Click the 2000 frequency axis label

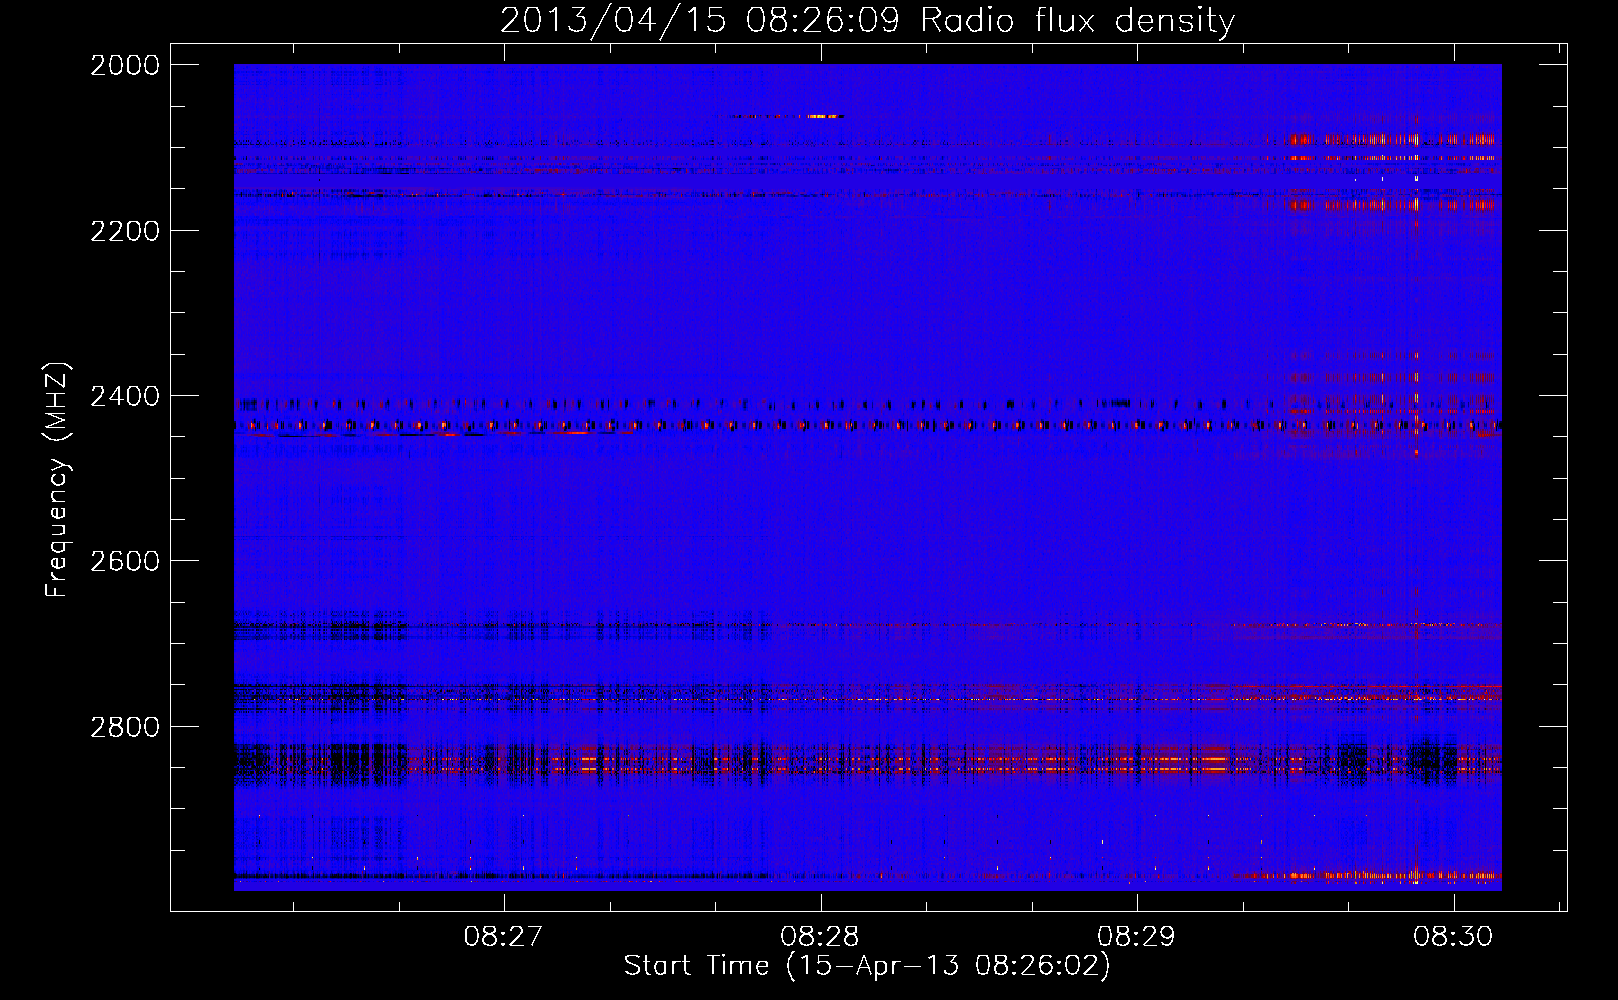point(125,65)
